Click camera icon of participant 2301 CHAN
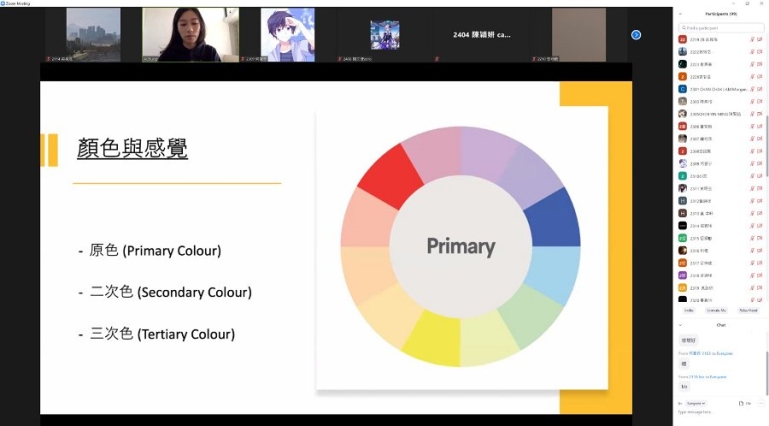Image resolution: width=769 pixels, height=426 pixels. [x=760, y=89]
